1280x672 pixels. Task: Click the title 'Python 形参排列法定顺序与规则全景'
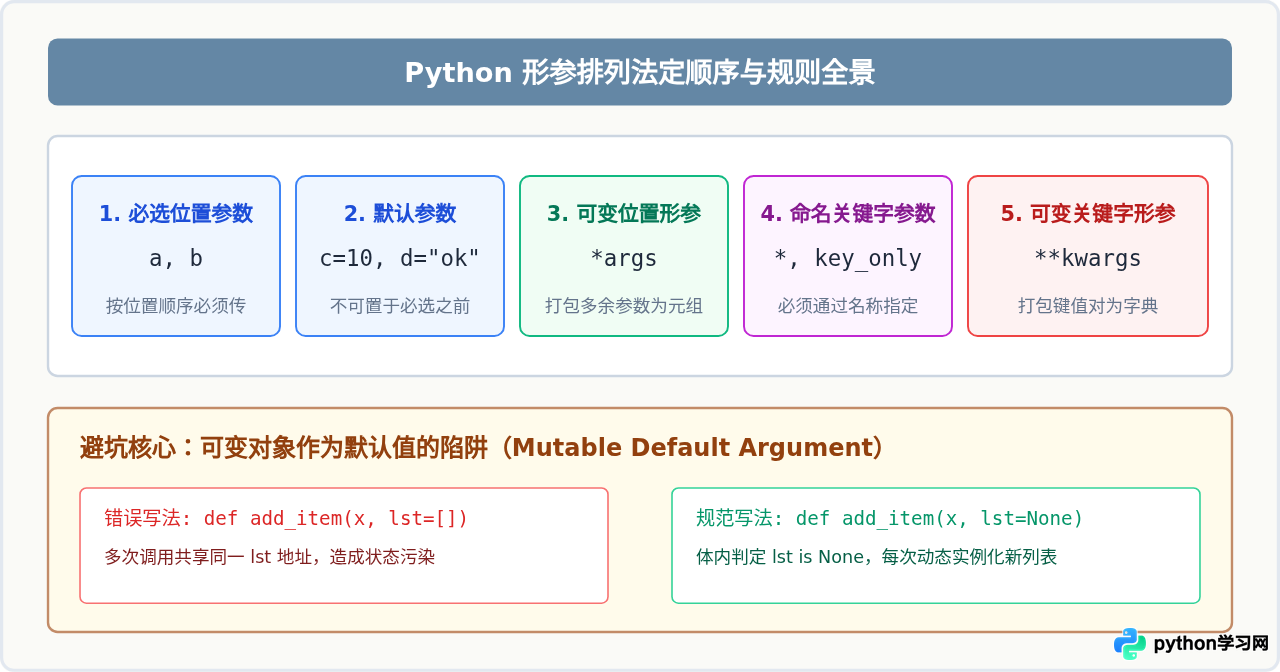pyautogui.click(x=640, y=72)
